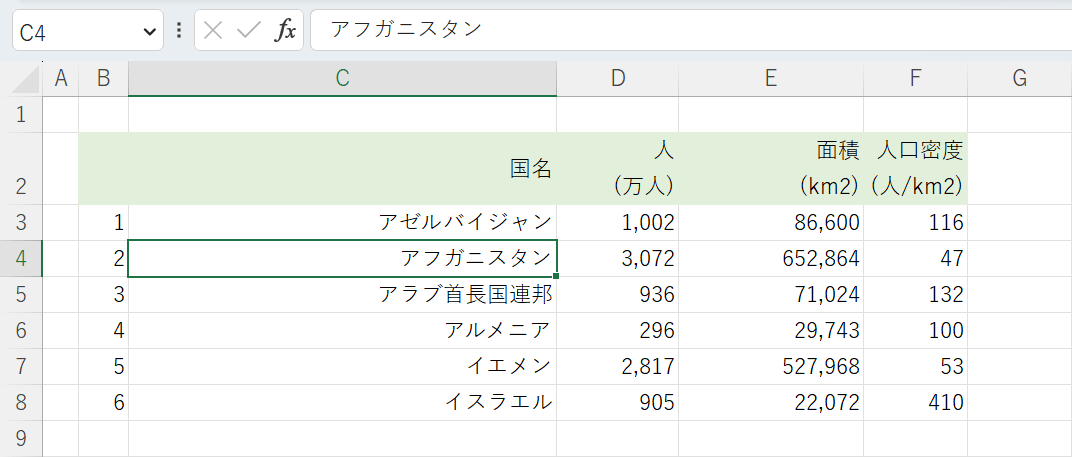This screenshot has height=457, width=1072.
Task: Select column F header
Action: (915, 79)
